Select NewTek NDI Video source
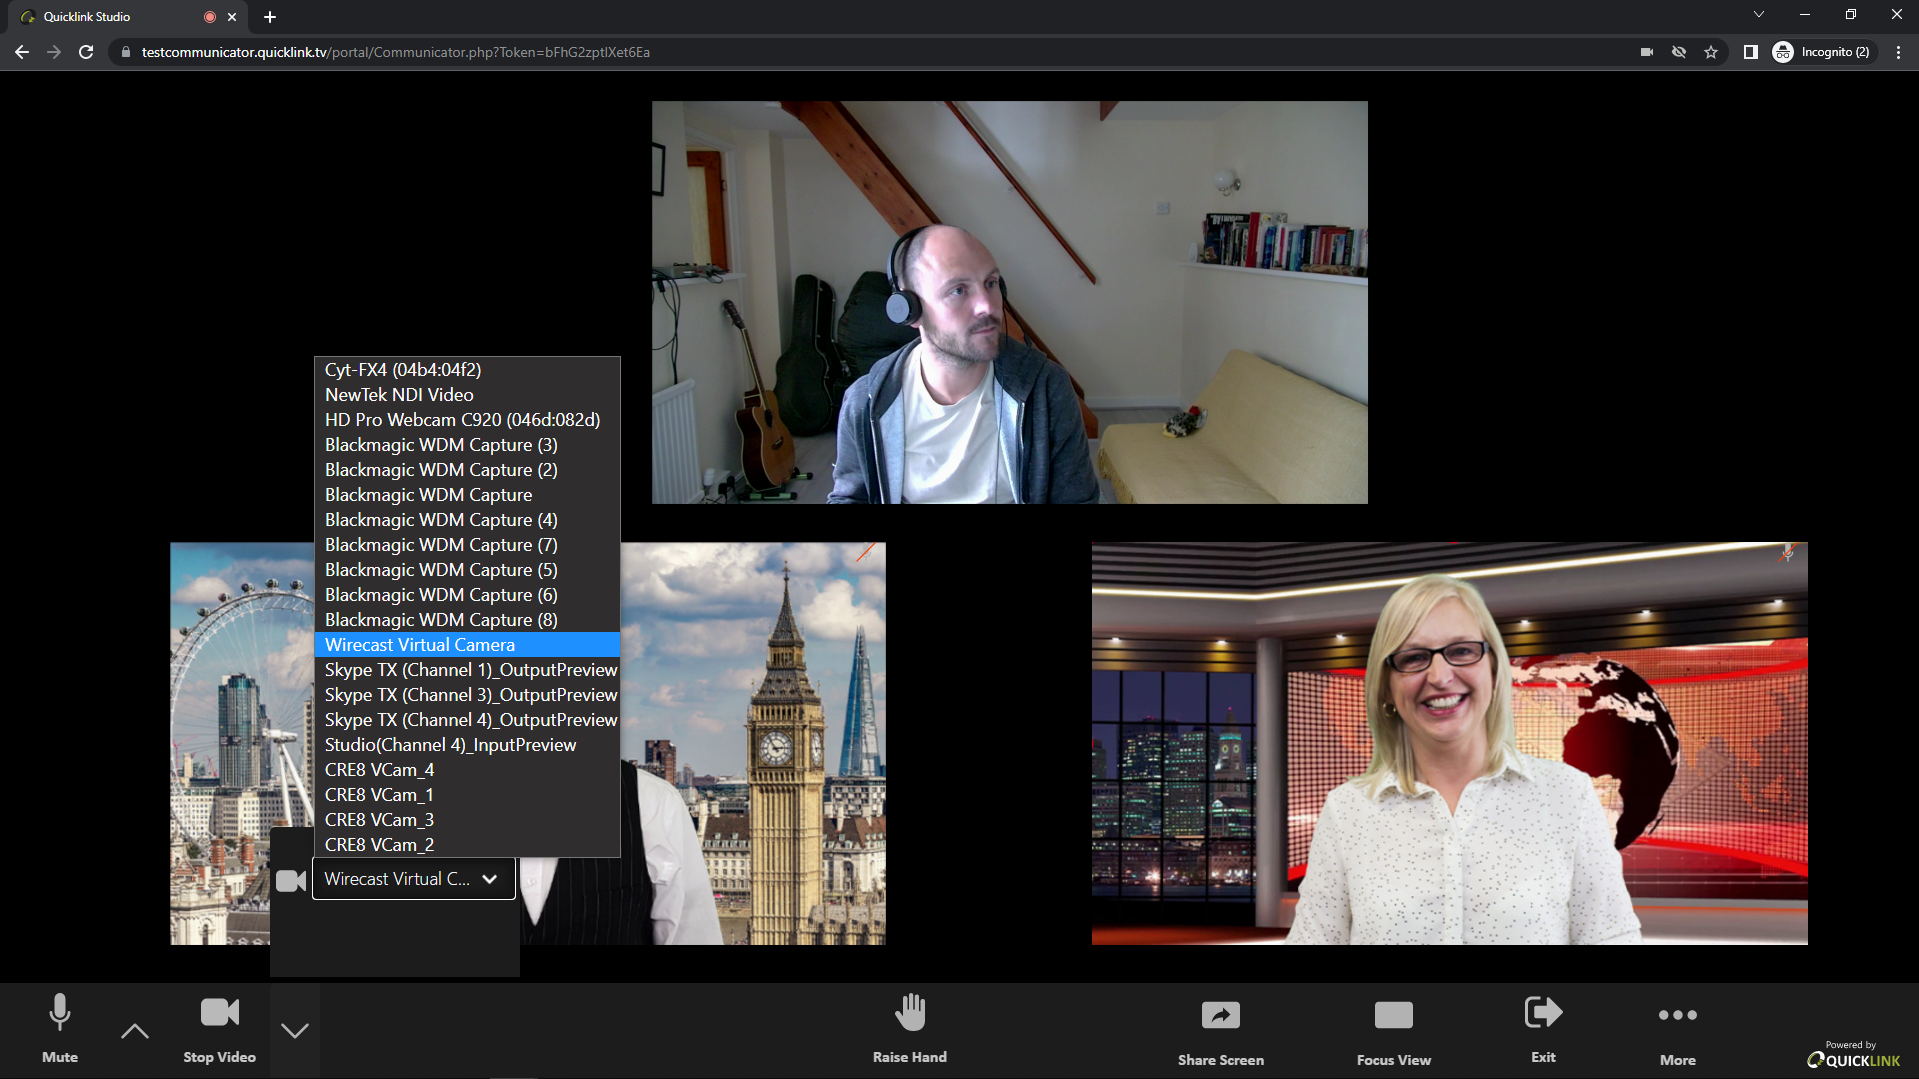This screenshot has height=1079, width=1919. click(x=468, y=395)
